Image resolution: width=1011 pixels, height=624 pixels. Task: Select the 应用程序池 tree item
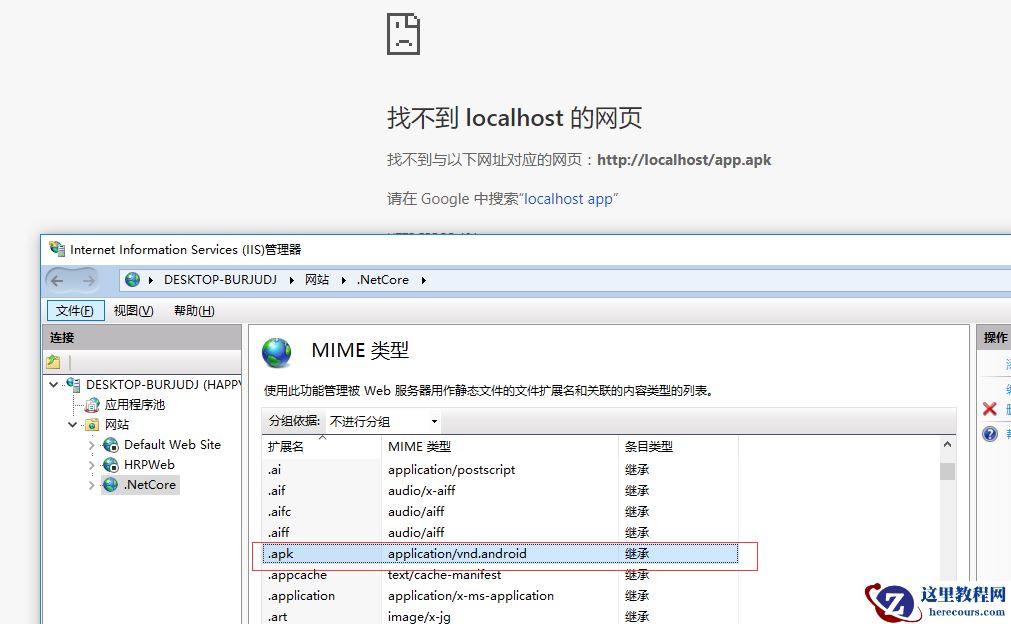(135, 404)
